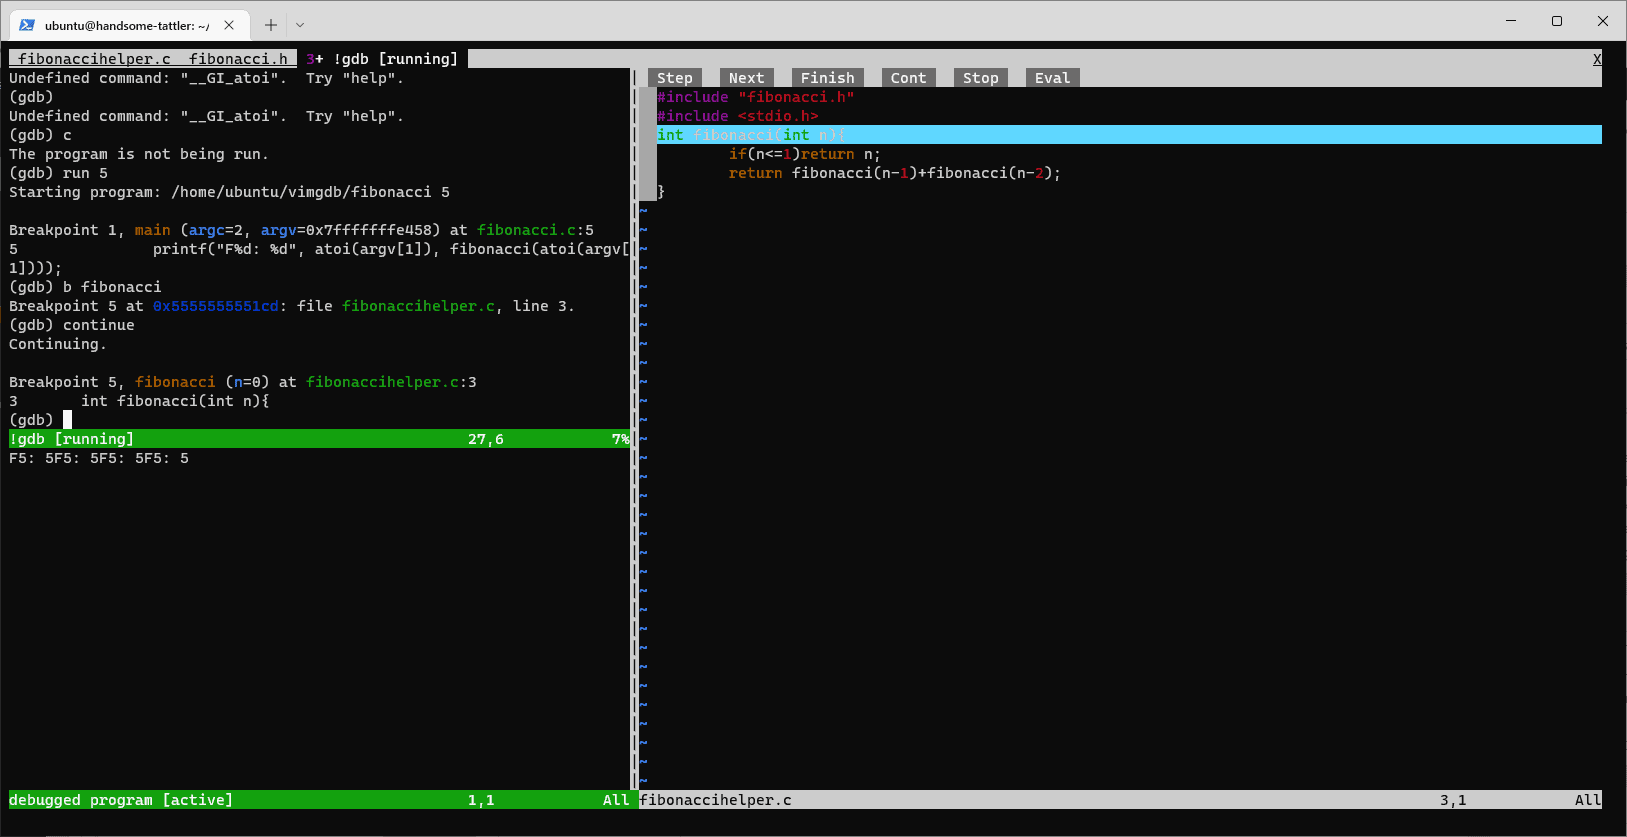Focus the gdb prompt cursor line
Image resolution: width=1627 pixels, height=837 pixels.
click(319, 420)
